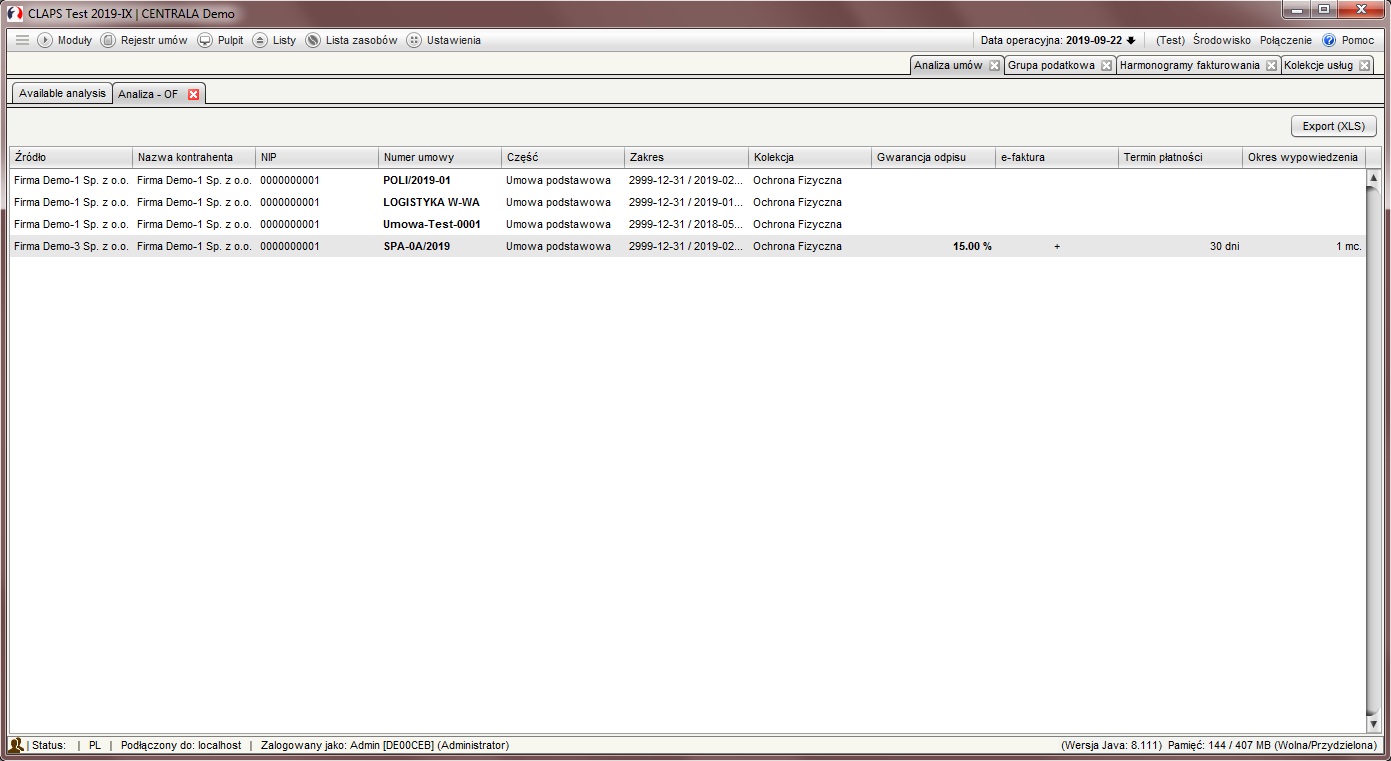Image resolution: width=1391 pixels, height=761 pixels.
Task: Click the table's vertical scrollbar down arrow
Action: (1374, 724)
